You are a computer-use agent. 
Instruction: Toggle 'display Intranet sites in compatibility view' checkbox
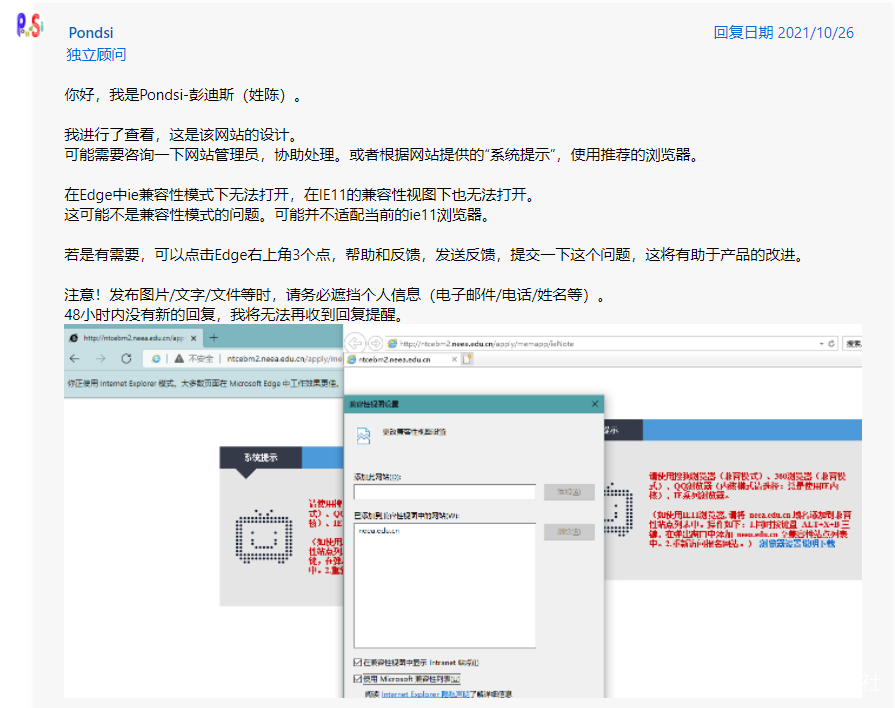358,662
